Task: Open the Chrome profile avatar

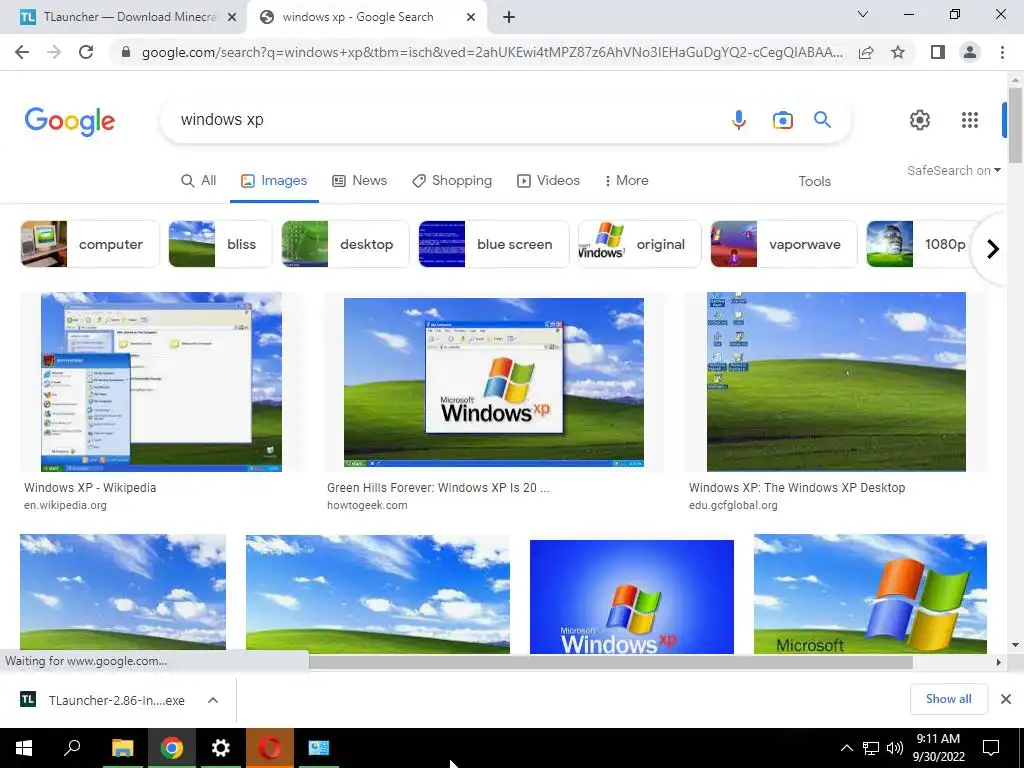Action: [970, 52]
